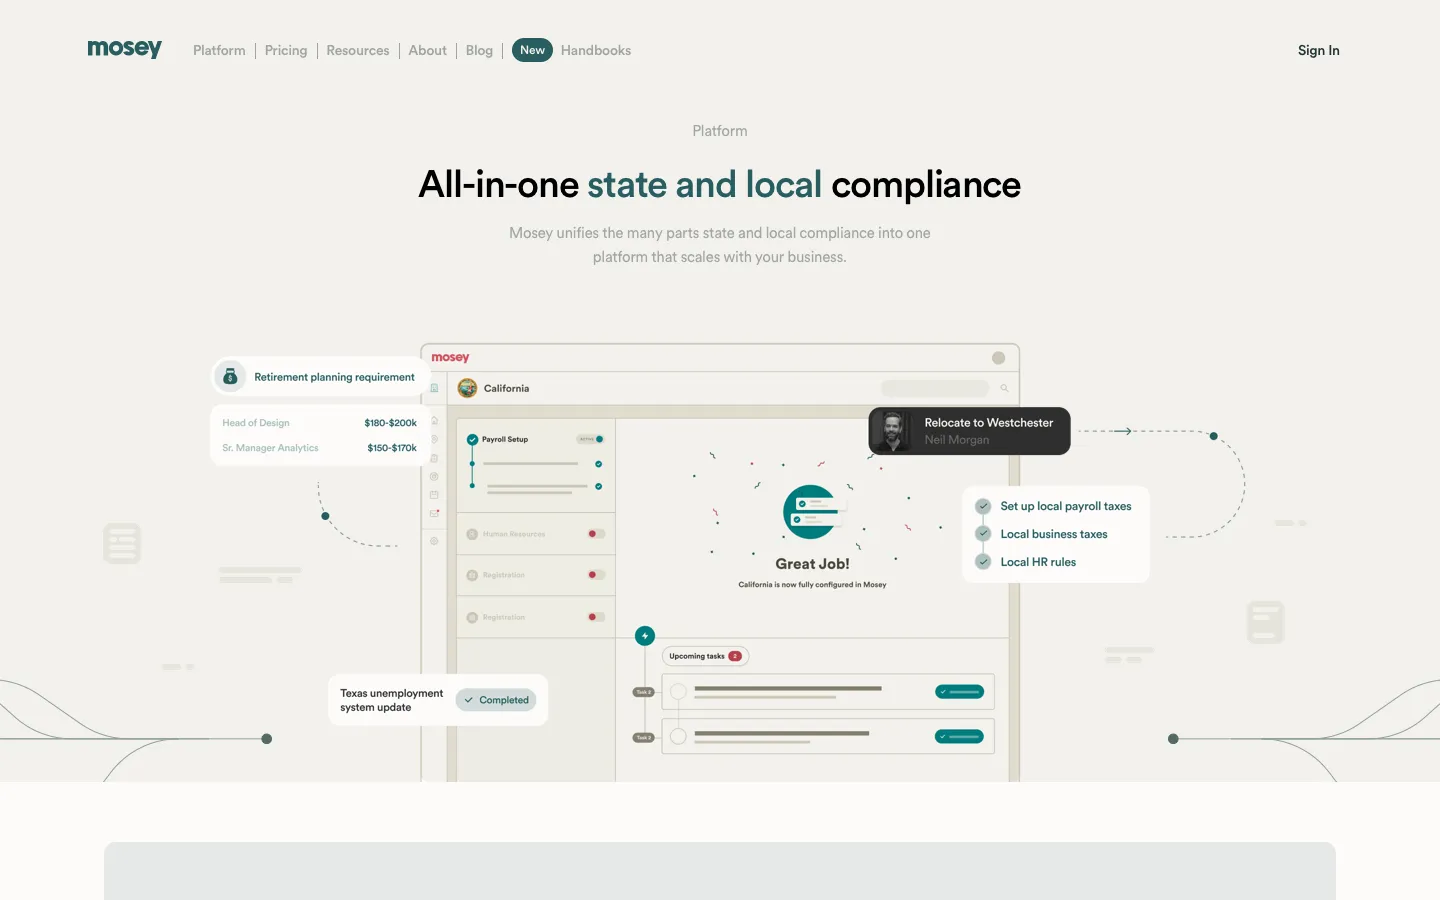
Task: Click the search magnifier icon in the mockup
Action: click(x=1004, y=388)
